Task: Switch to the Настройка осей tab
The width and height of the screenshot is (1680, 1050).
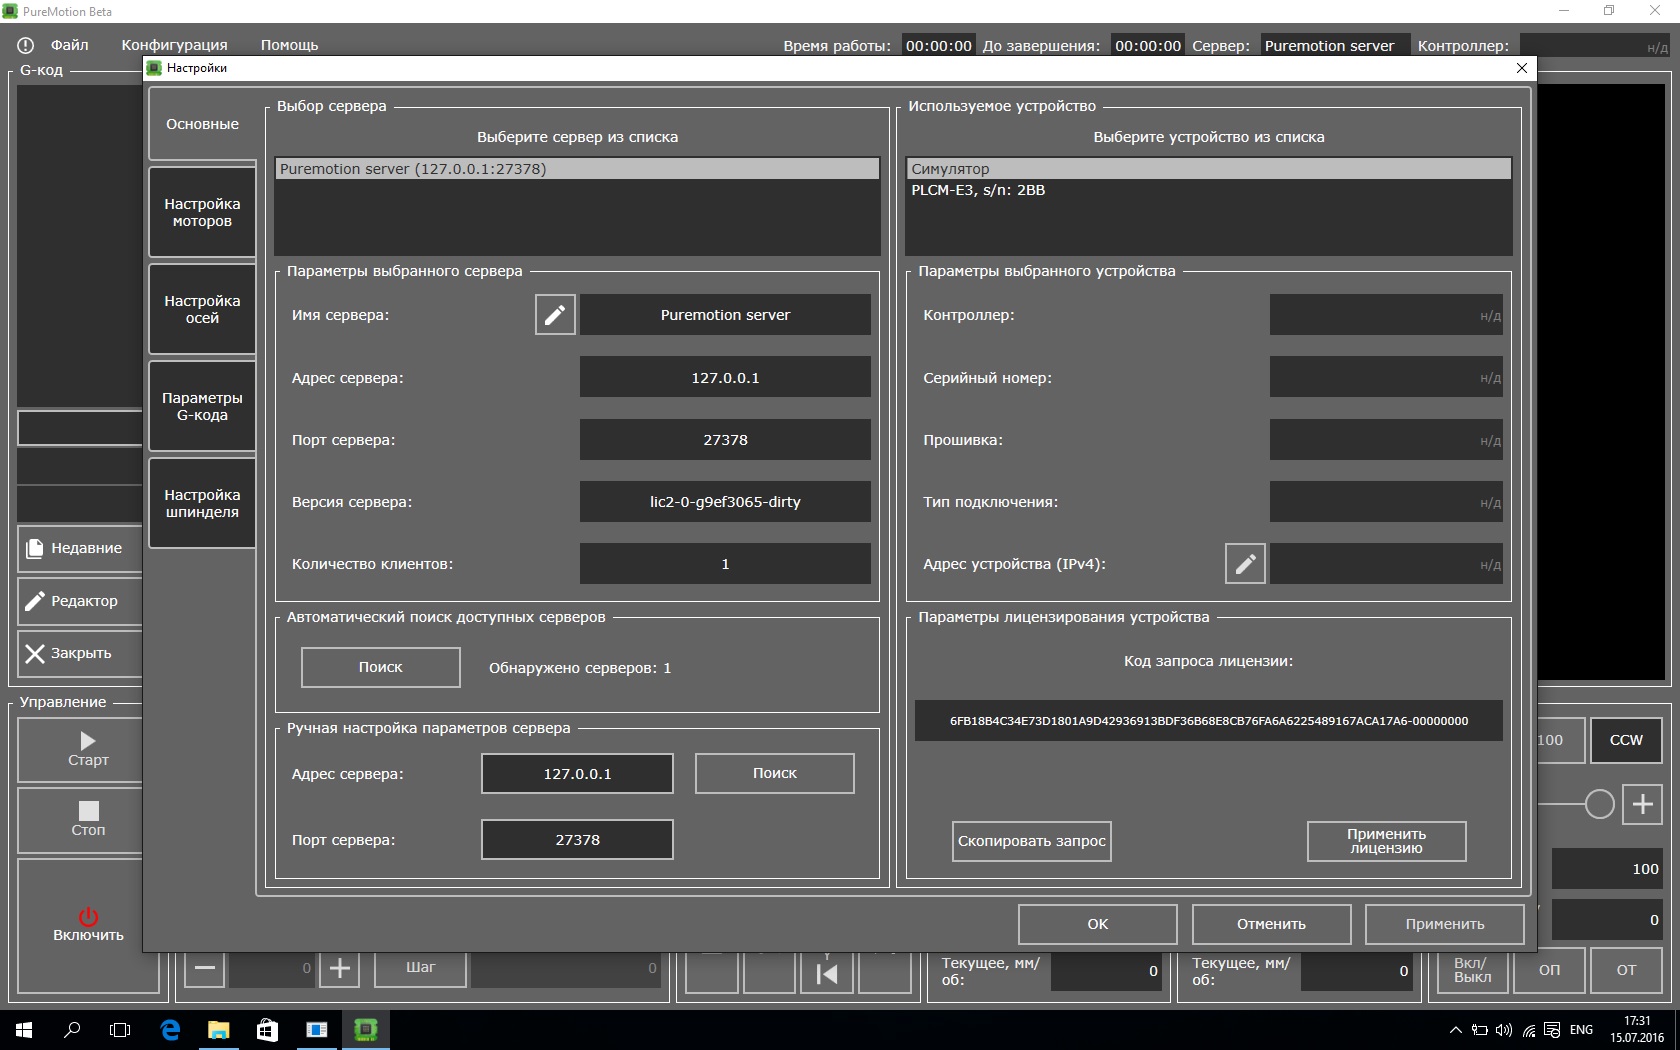Action: [202, 309]
